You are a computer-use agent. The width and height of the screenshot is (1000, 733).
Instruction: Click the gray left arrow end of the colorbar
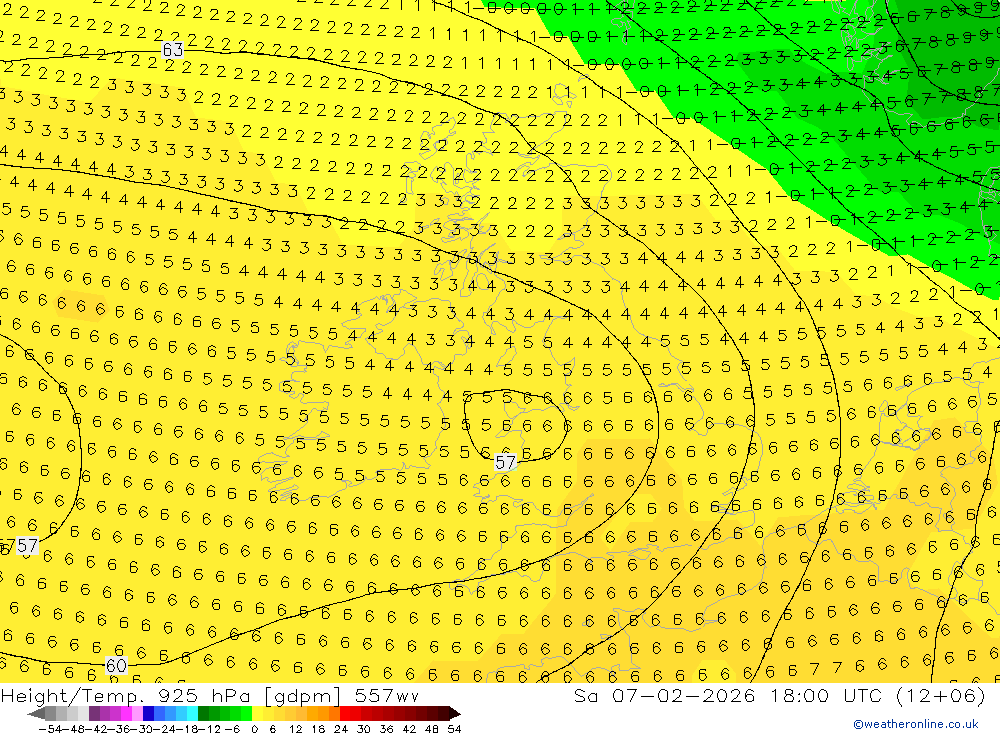coord(36,713)
